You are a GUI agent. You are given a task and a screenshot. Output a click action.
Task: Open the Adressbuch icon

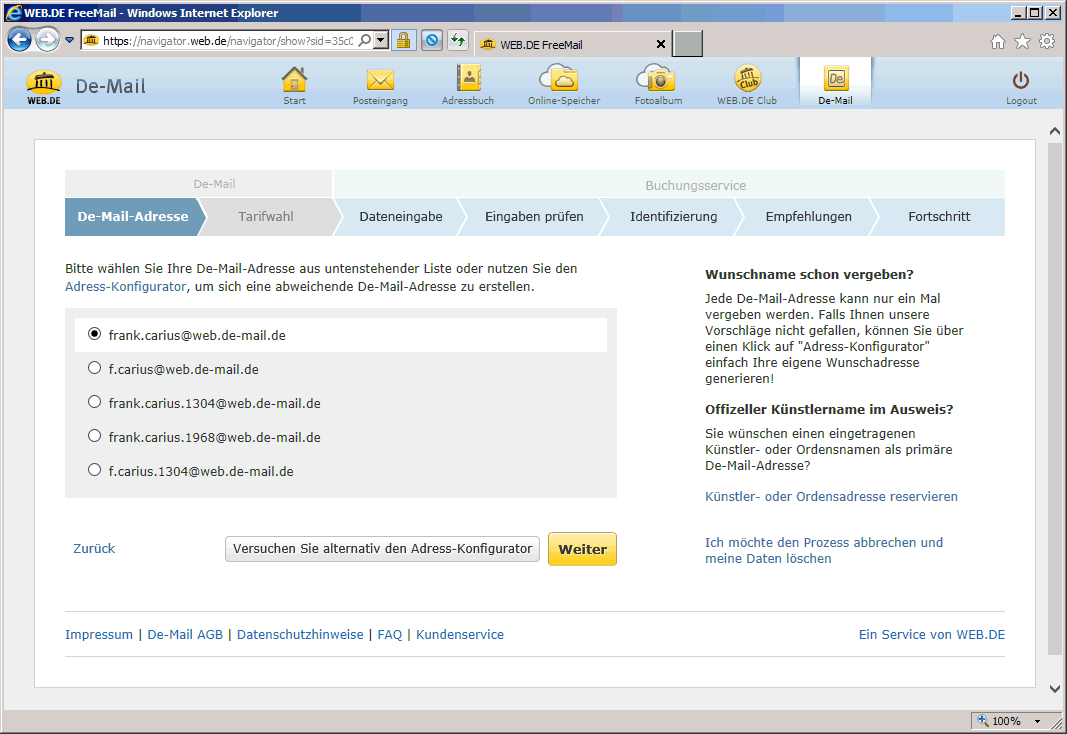coord(468,86)
